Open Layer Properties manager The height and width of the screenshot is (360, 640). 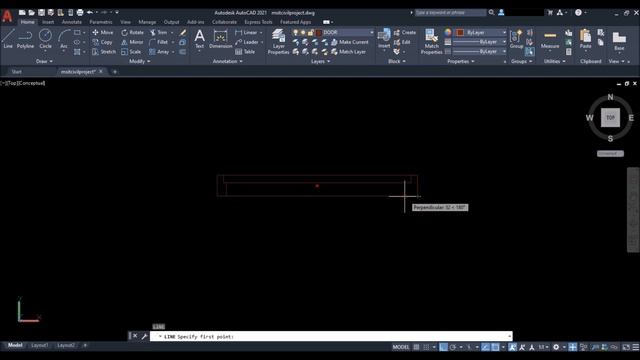tap(279, 42)
